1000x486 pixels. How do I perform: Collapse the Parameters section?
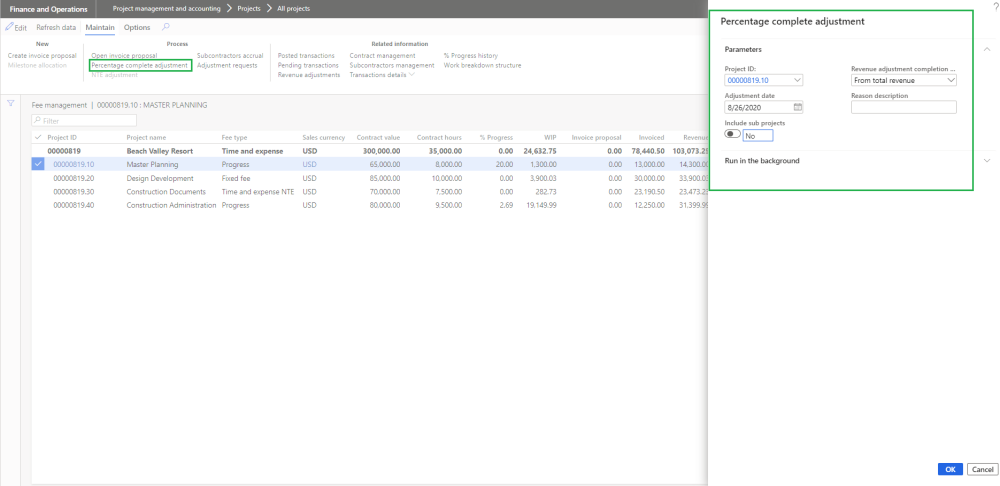tap(987, 49)
